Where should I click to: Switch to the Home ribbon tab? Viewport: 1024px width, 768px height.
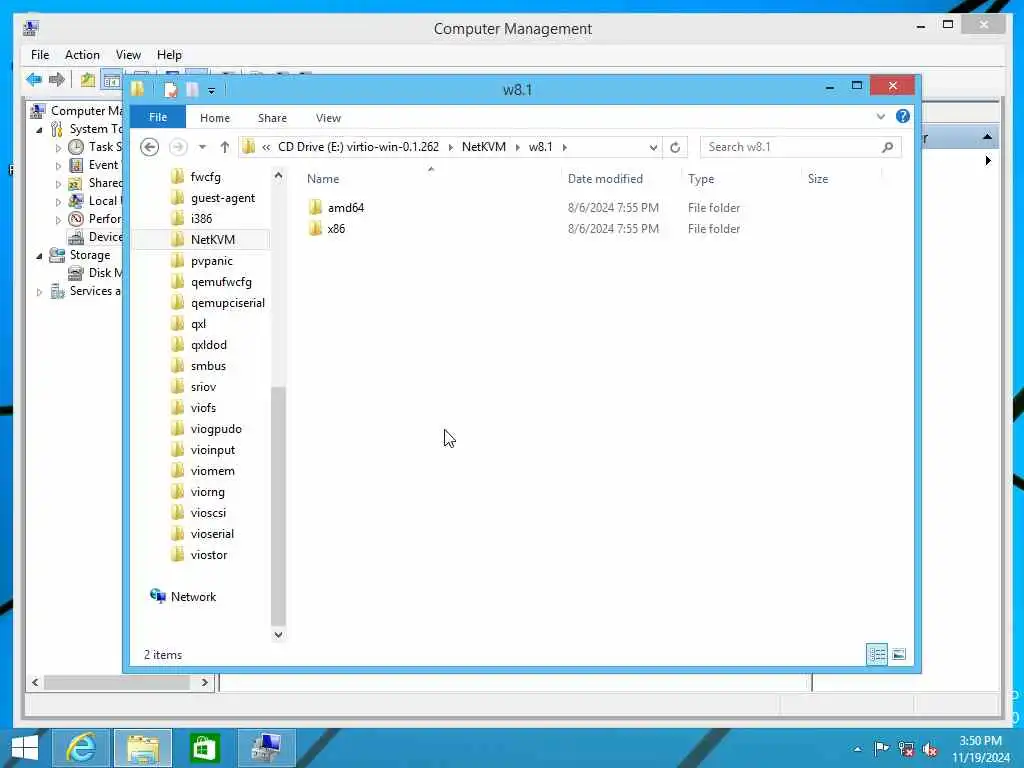pos(215,118)
